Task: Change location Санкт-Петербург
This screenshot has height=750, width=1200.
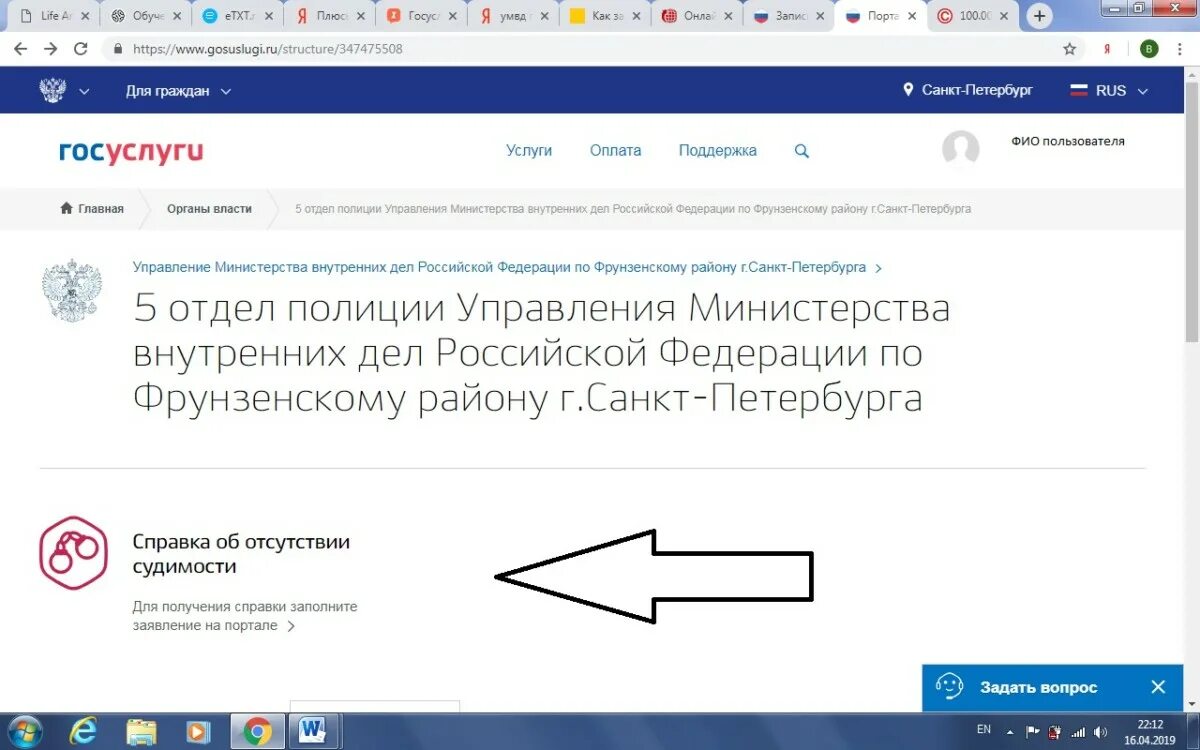Action: click(x=967, y=90)
